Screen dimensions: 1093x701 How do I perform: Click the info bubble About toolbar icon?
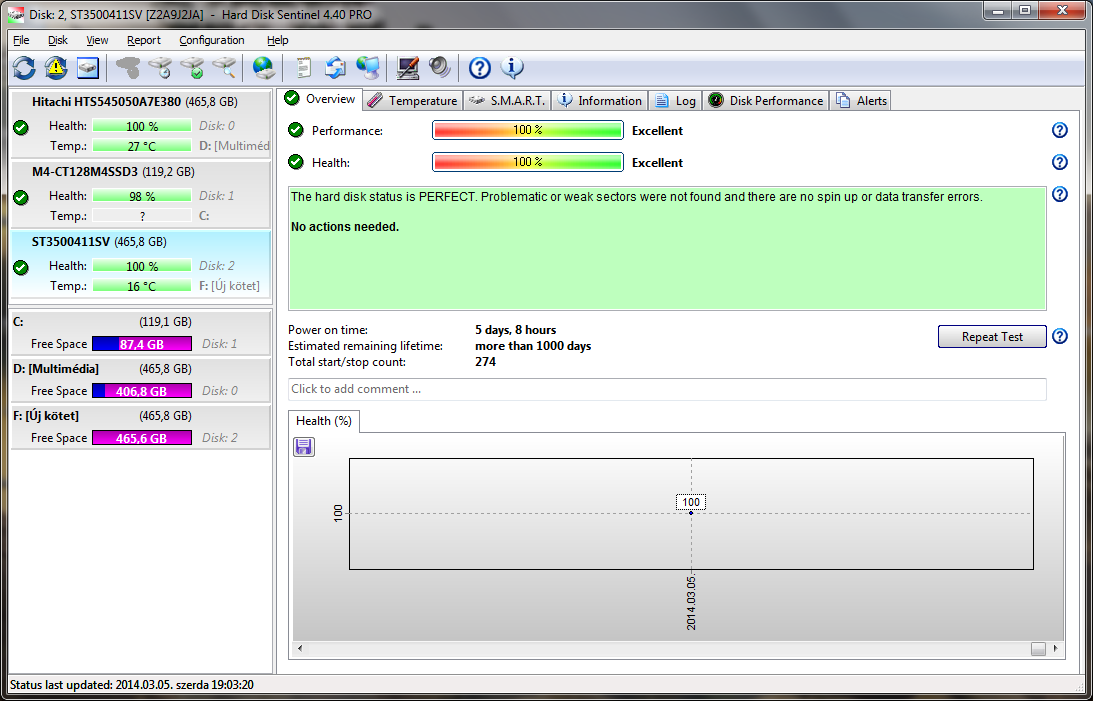512,68
